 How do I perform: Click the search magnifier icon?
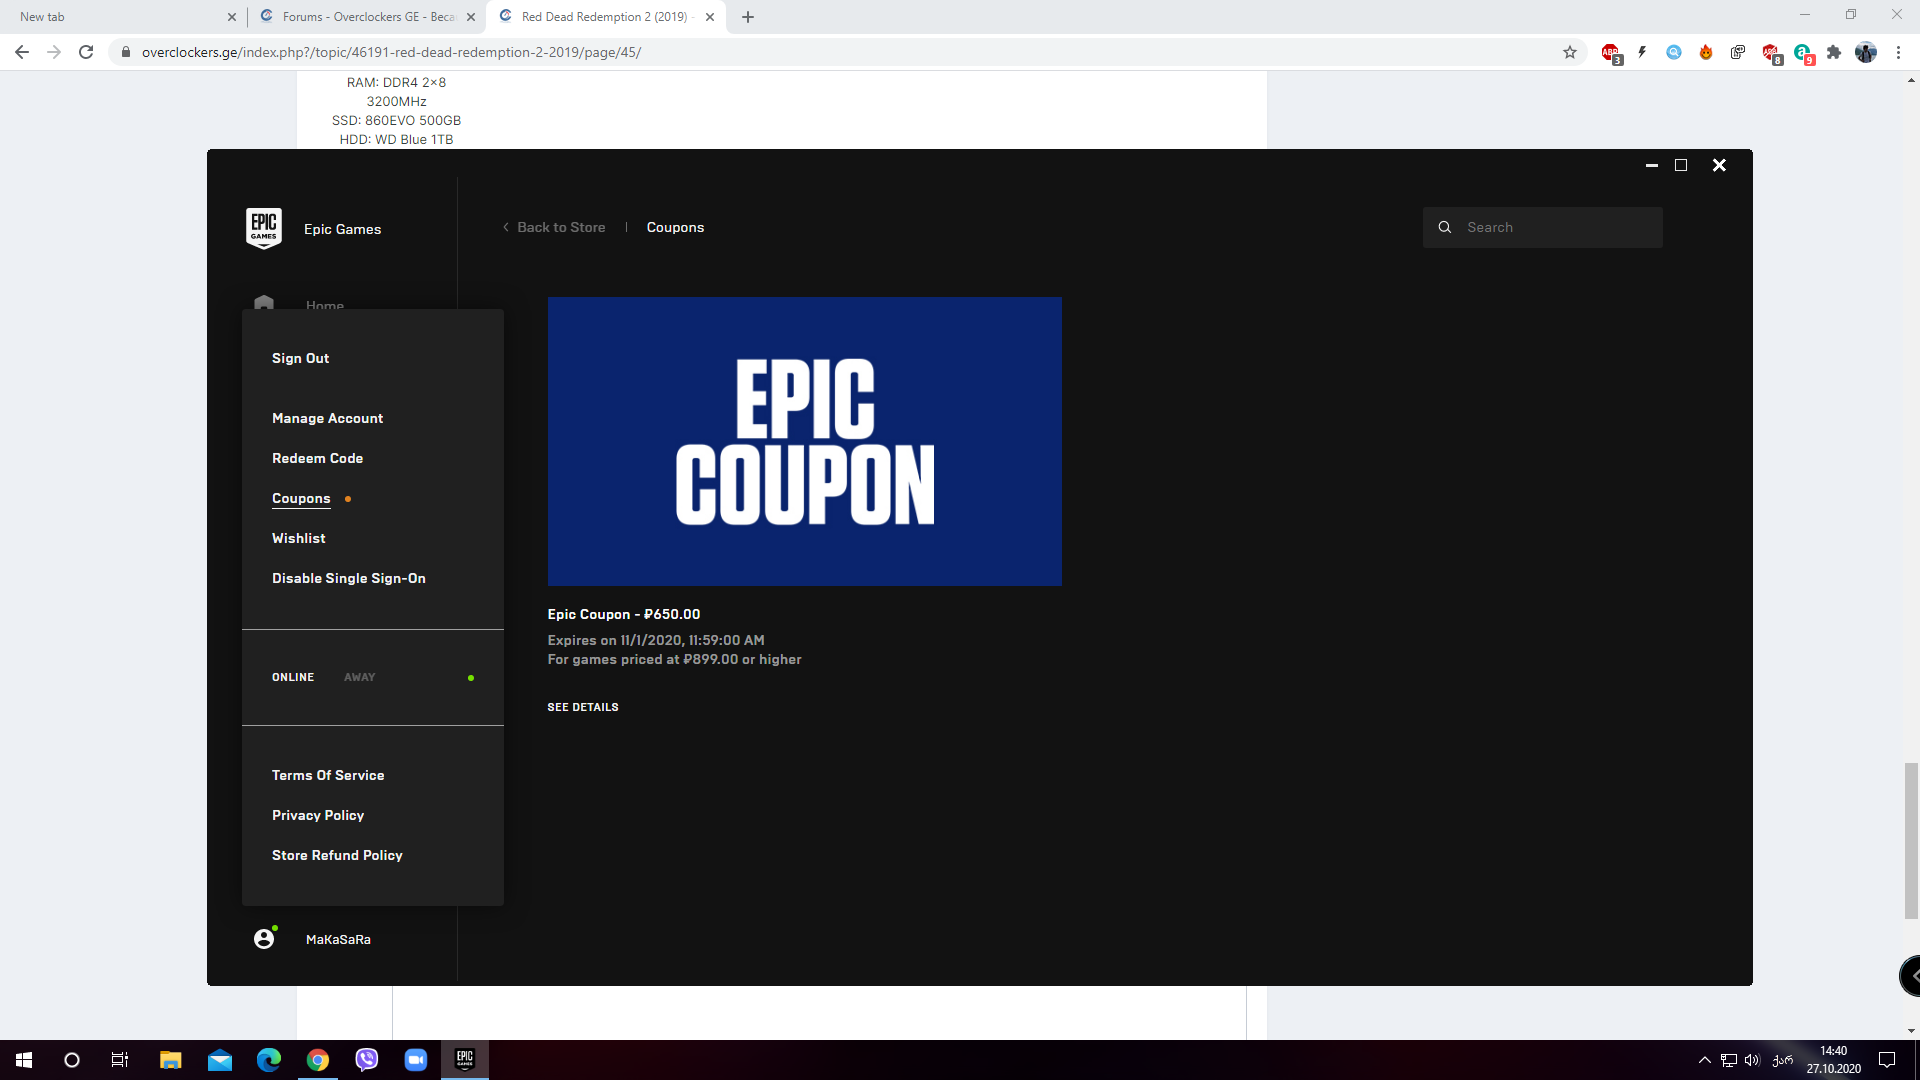1444,227
